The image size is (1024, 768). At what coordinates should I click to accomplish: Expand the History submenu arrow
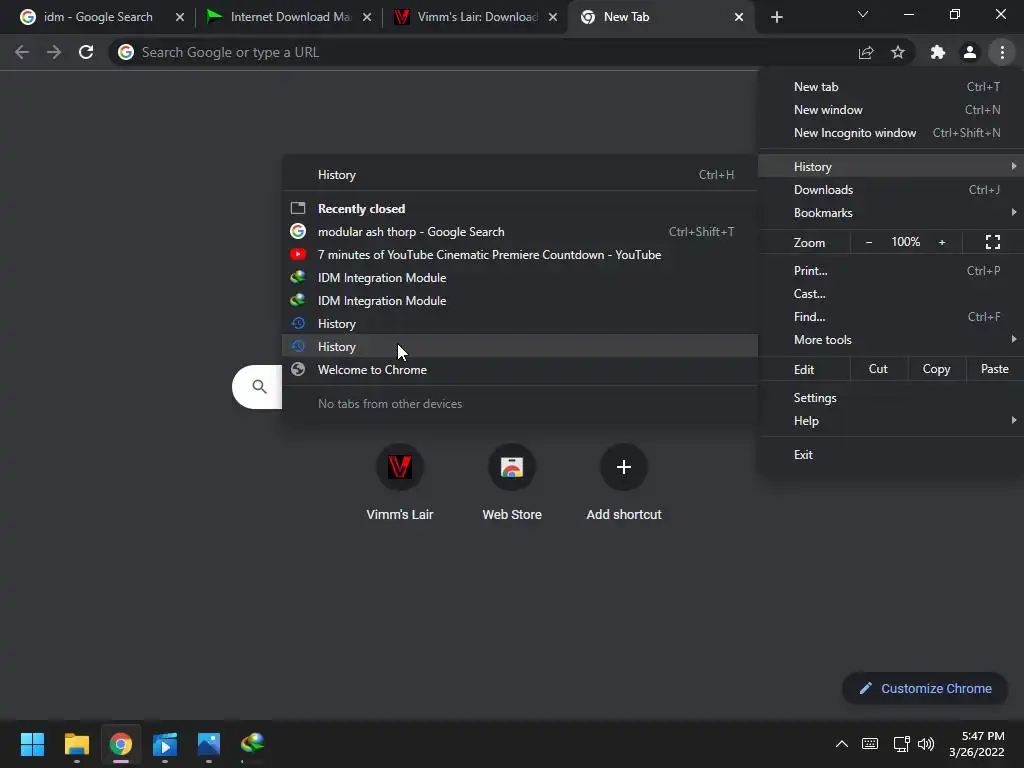1014,167
